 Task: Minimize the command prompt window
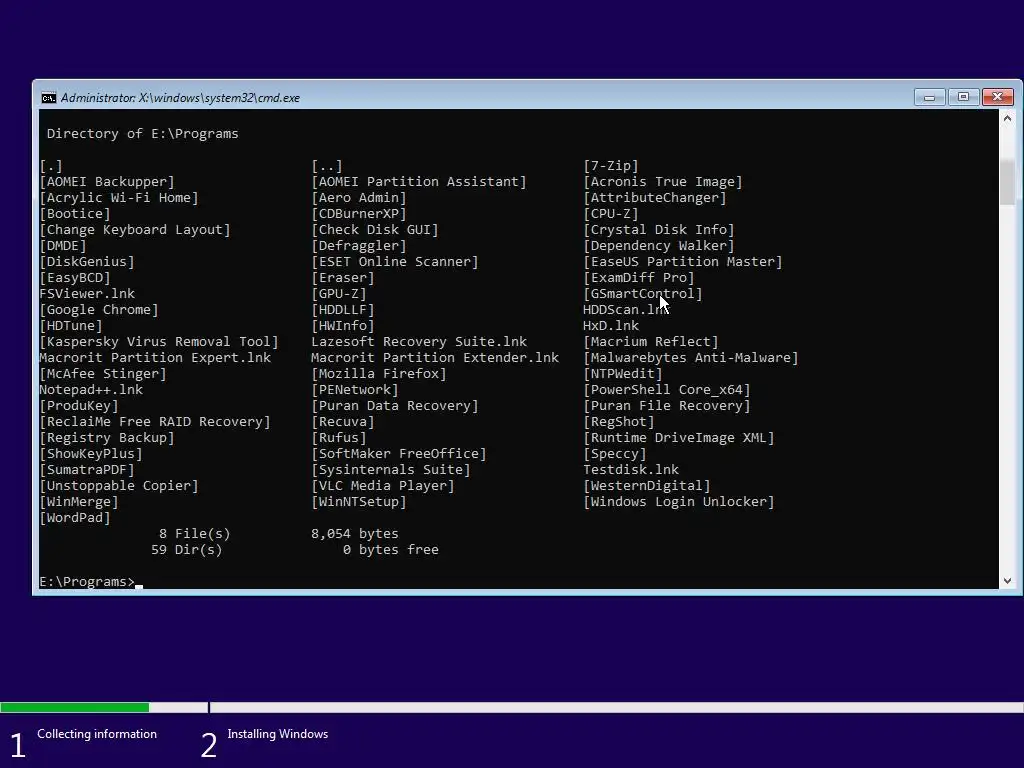pos(929,97)
